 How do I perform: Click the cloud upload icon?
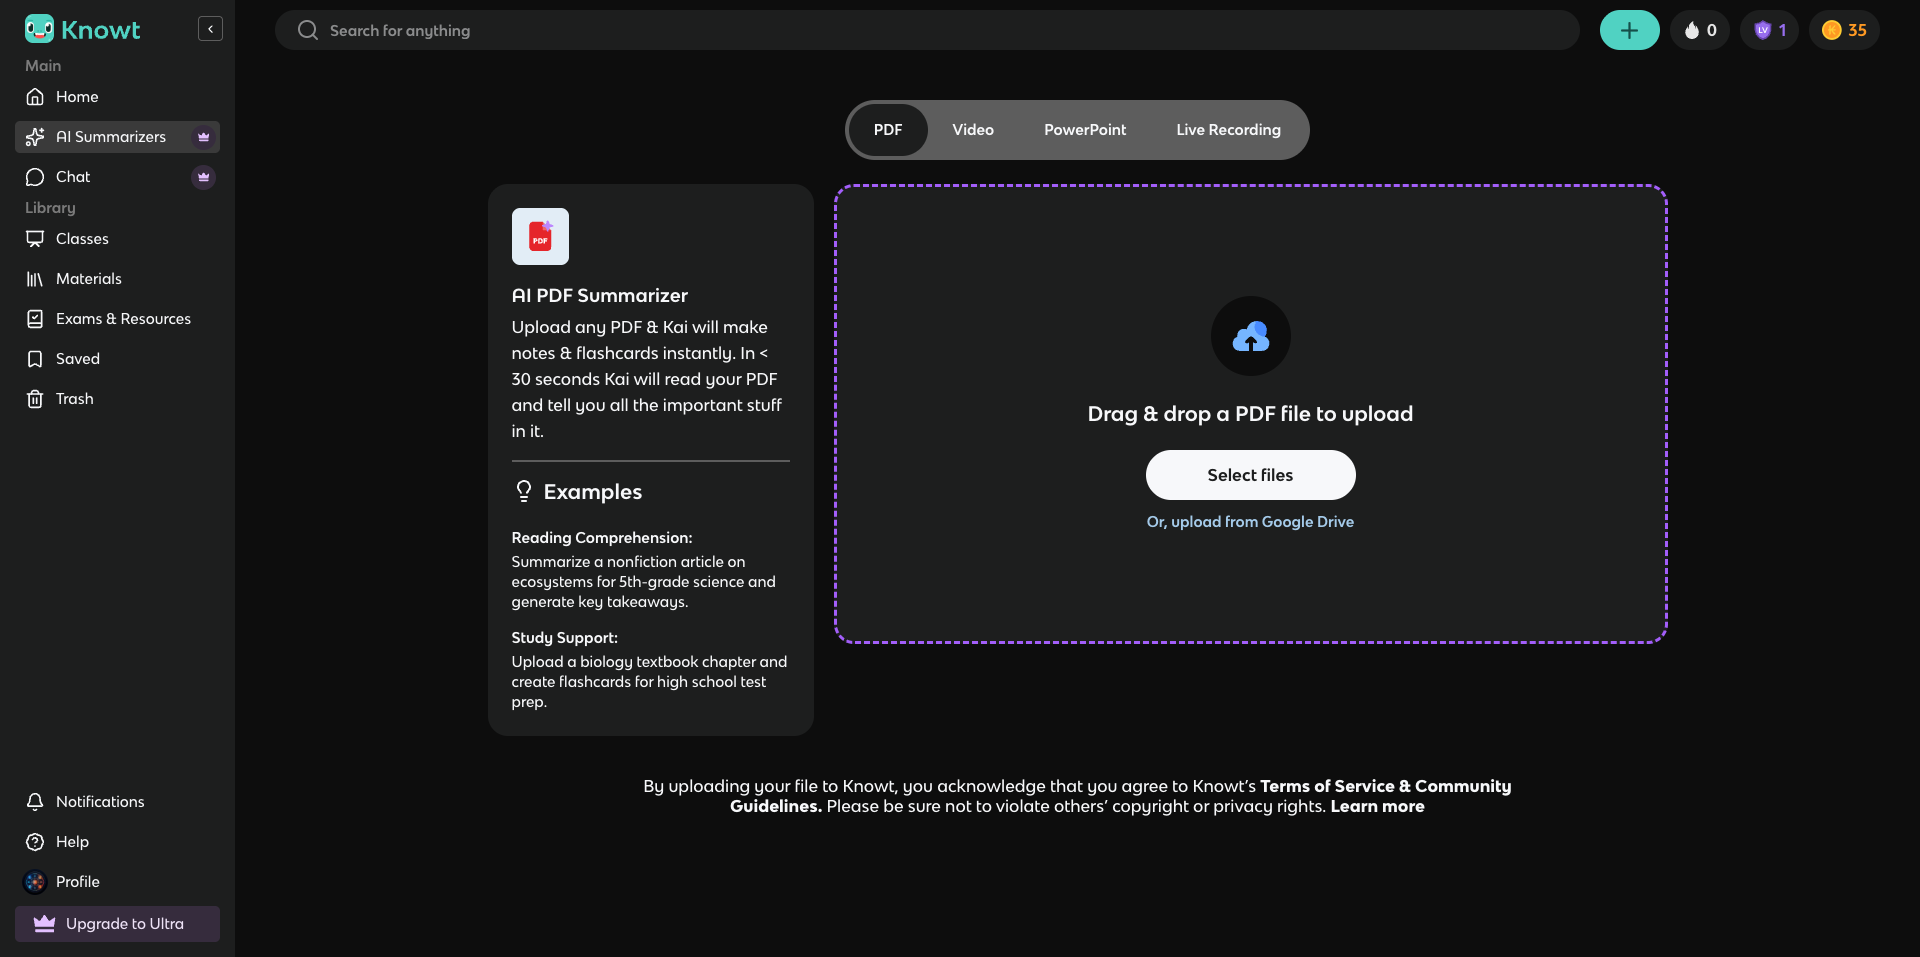point(1250,337)
